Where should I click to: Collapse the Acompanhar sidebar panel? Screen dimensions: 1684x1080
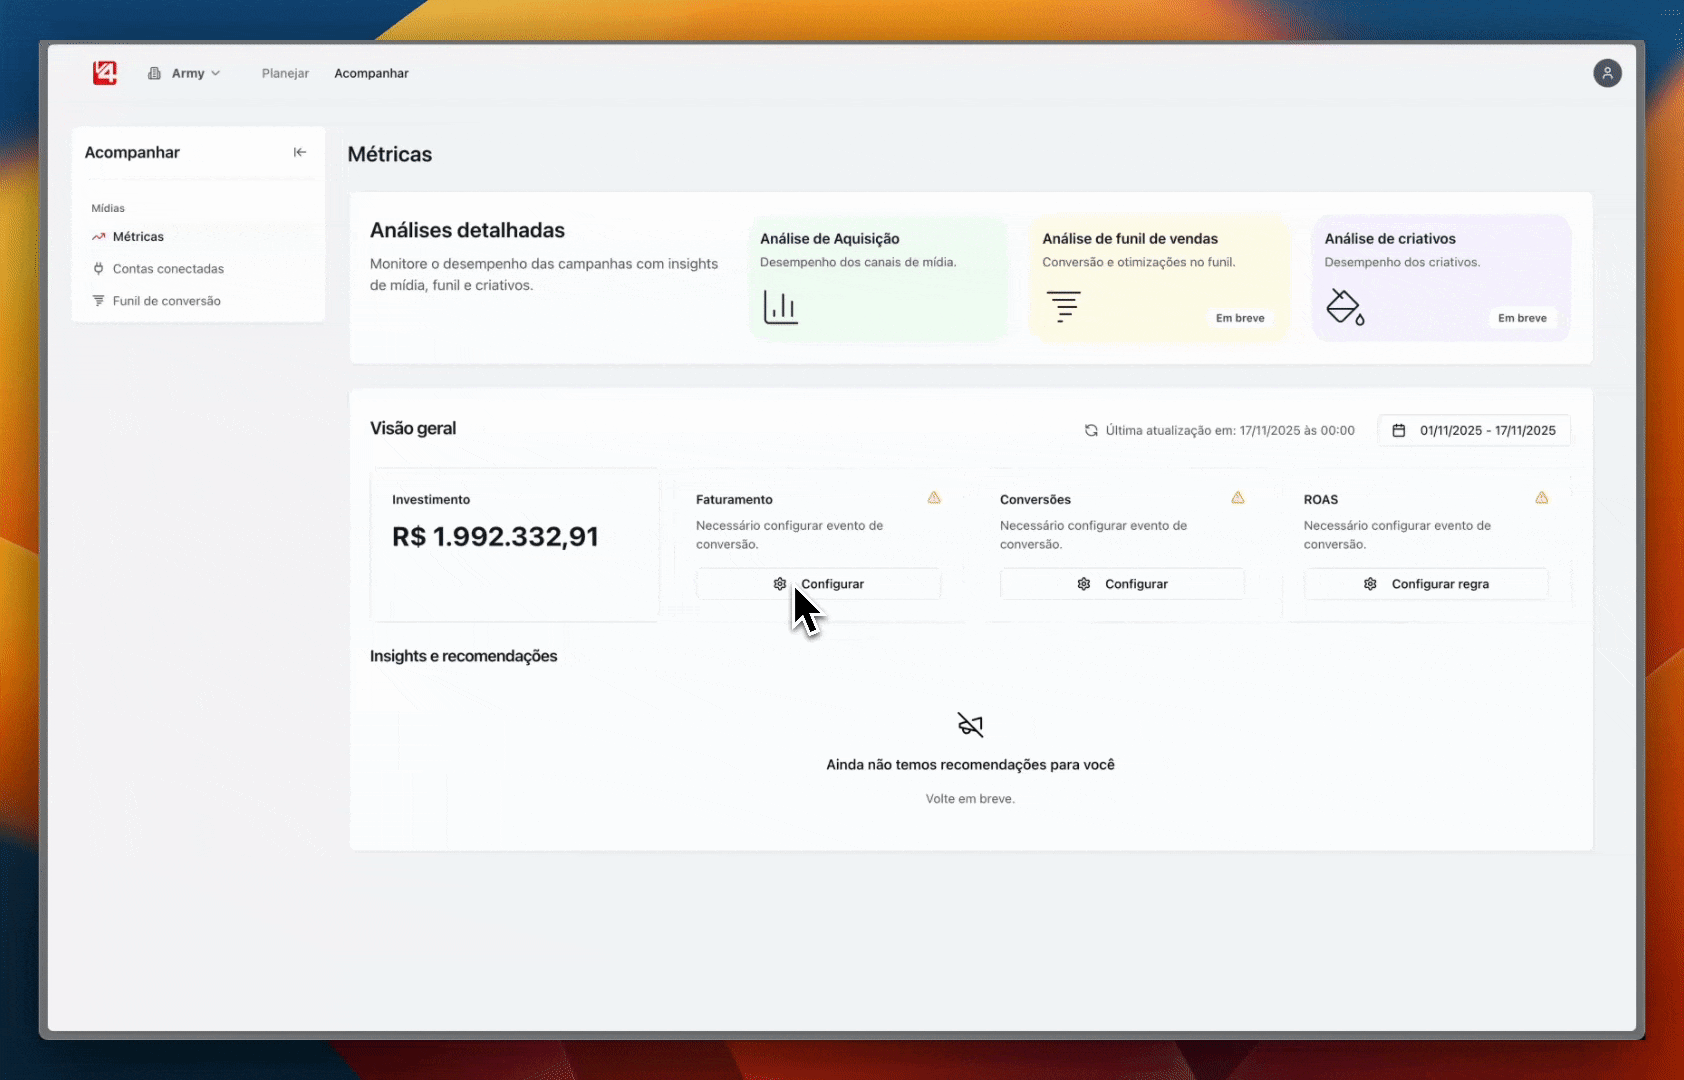300,152
